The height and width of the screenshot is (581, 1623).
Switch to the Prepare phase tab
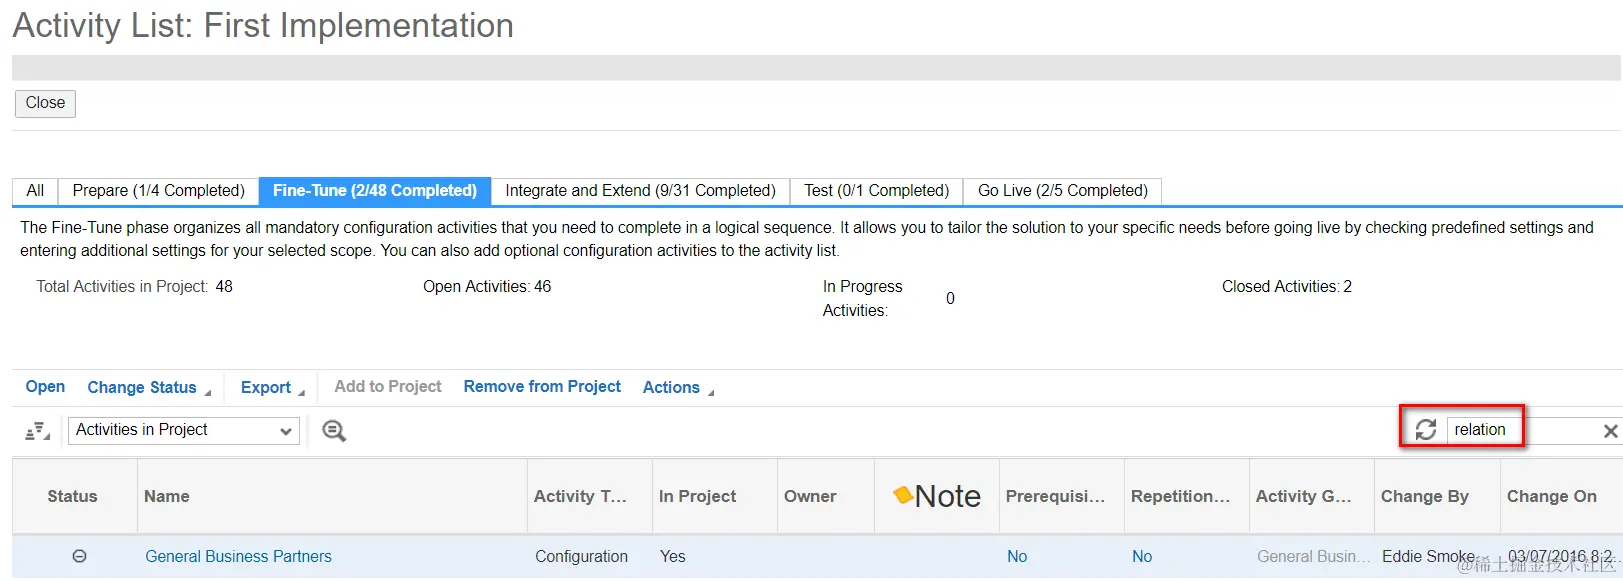pyautogui.click(x=158, y=191)
